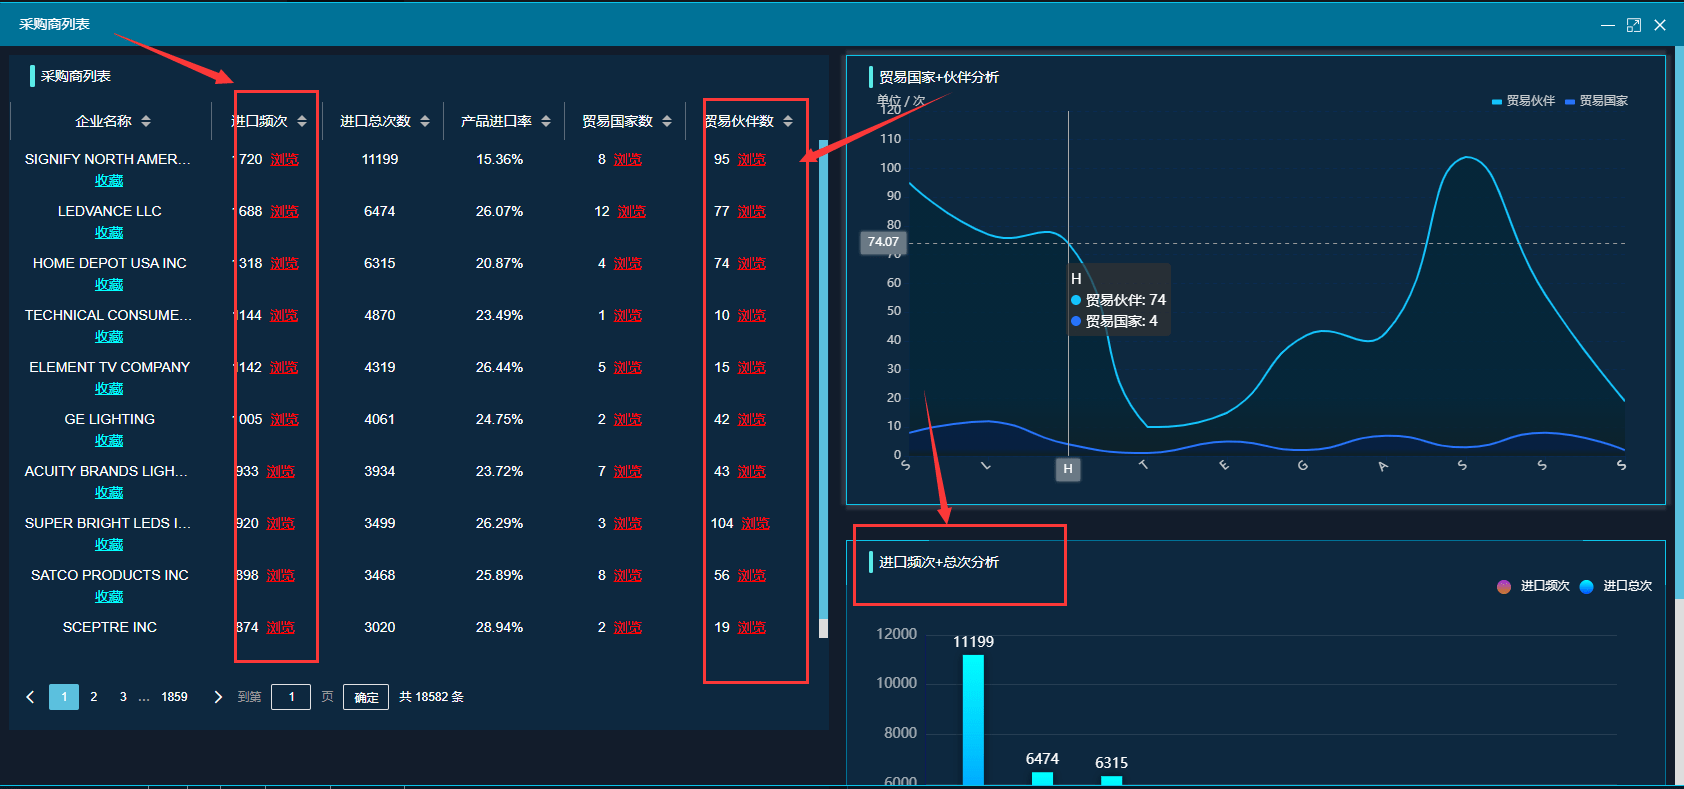Click 74.07 axis pointer label
The height and width of the screenshot is (789, 1684).
click(x=883, y=242)
